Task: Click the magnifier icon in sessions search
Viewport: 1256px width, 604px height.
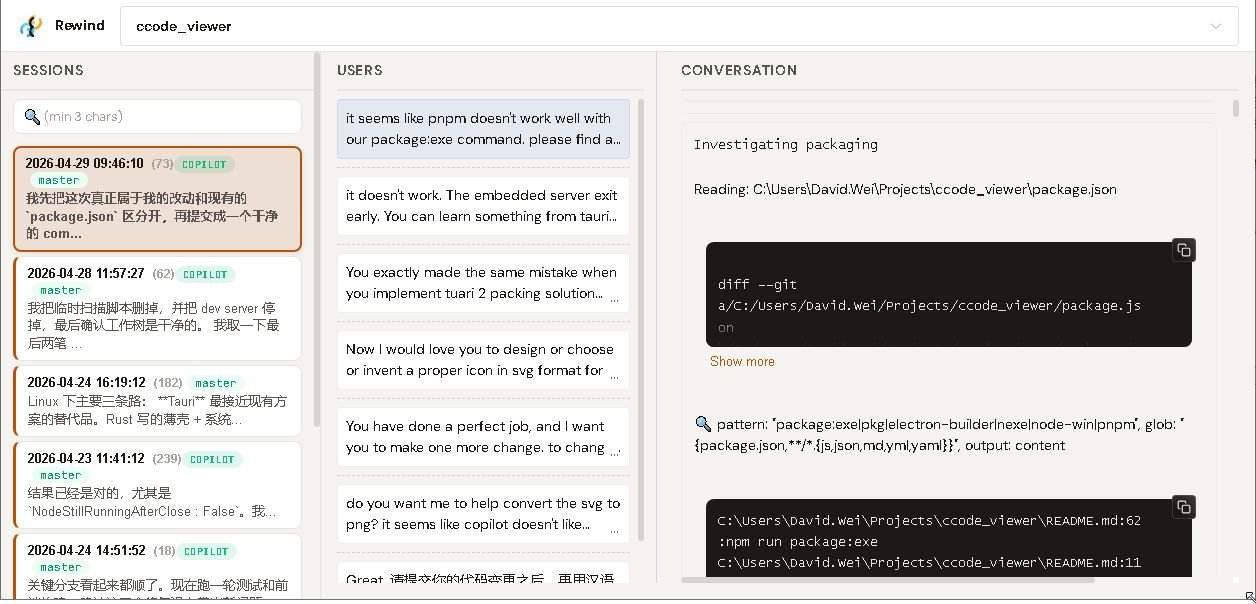Action: point(32,117)
